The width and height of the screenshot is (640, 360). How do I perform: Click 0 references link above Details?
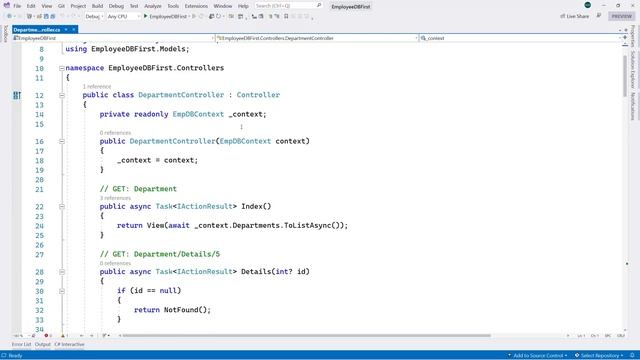pyautogui.click(x=115, y=263)
